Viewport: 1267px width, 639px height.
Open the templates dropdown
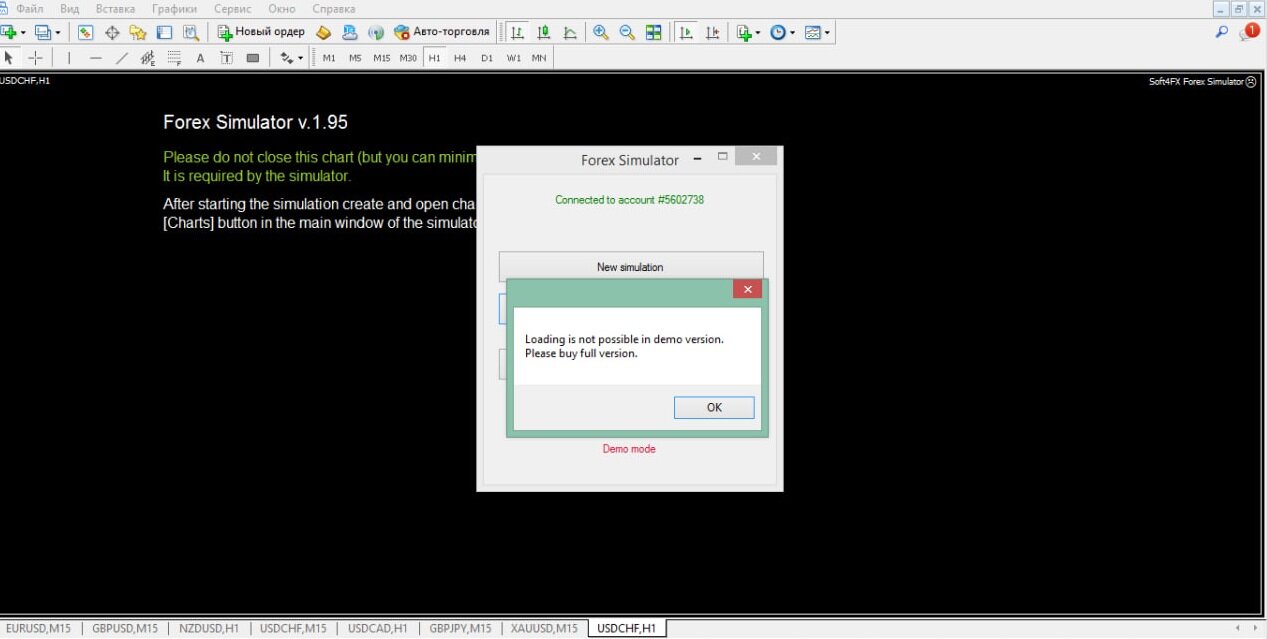[828, 32]
